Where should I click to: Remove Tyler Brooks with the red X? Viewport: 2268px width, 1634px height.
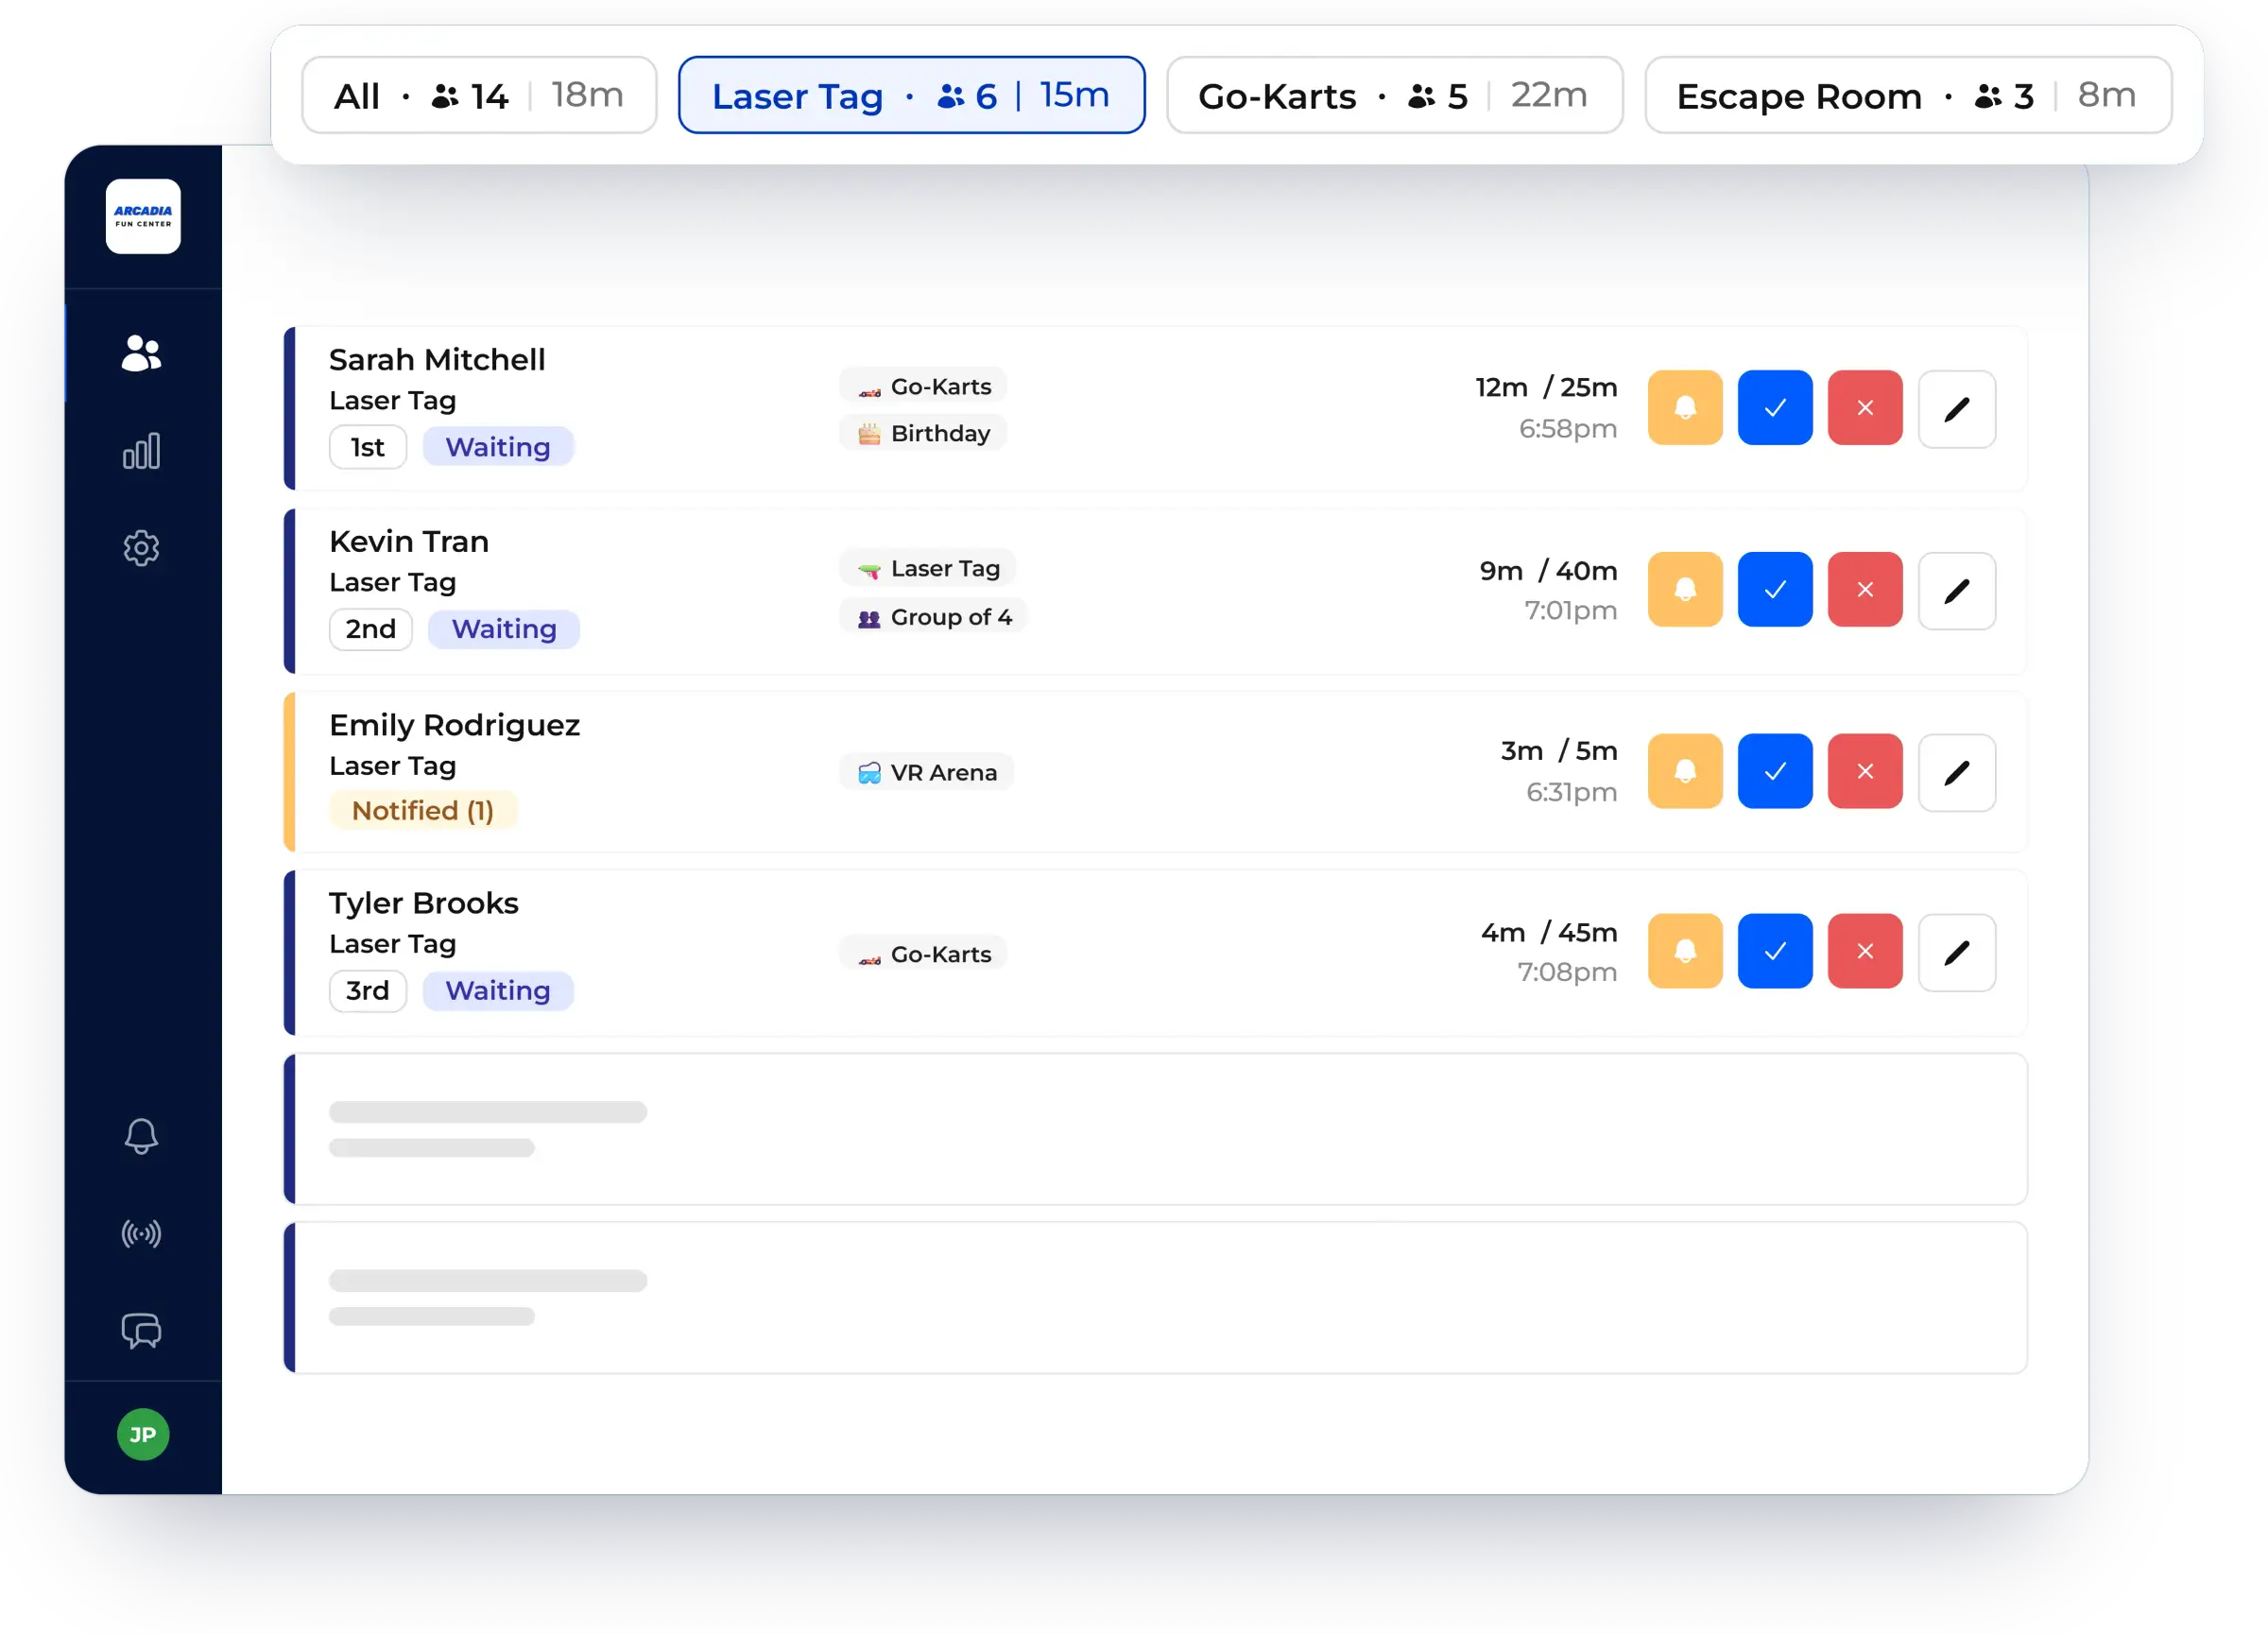coord(1865,951)
